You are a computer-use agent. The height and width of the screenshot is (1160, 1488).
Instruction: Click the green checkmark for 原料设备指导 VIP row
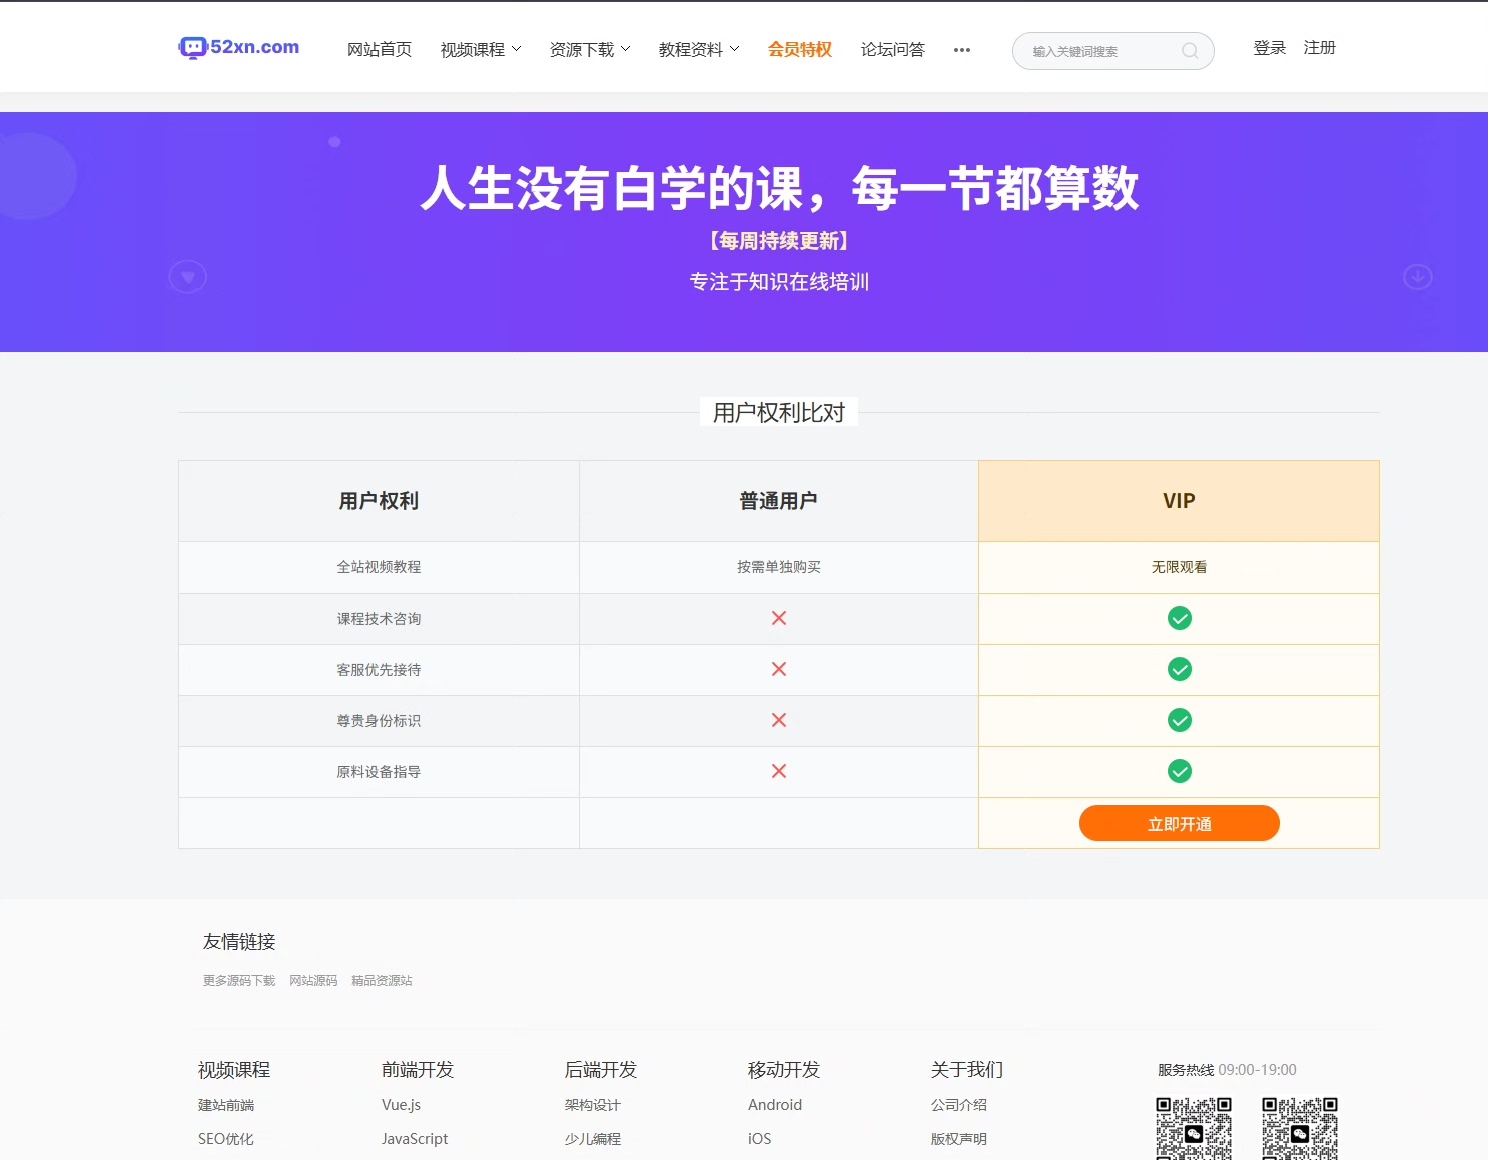pyautogui.click(x=1179, y=771)
